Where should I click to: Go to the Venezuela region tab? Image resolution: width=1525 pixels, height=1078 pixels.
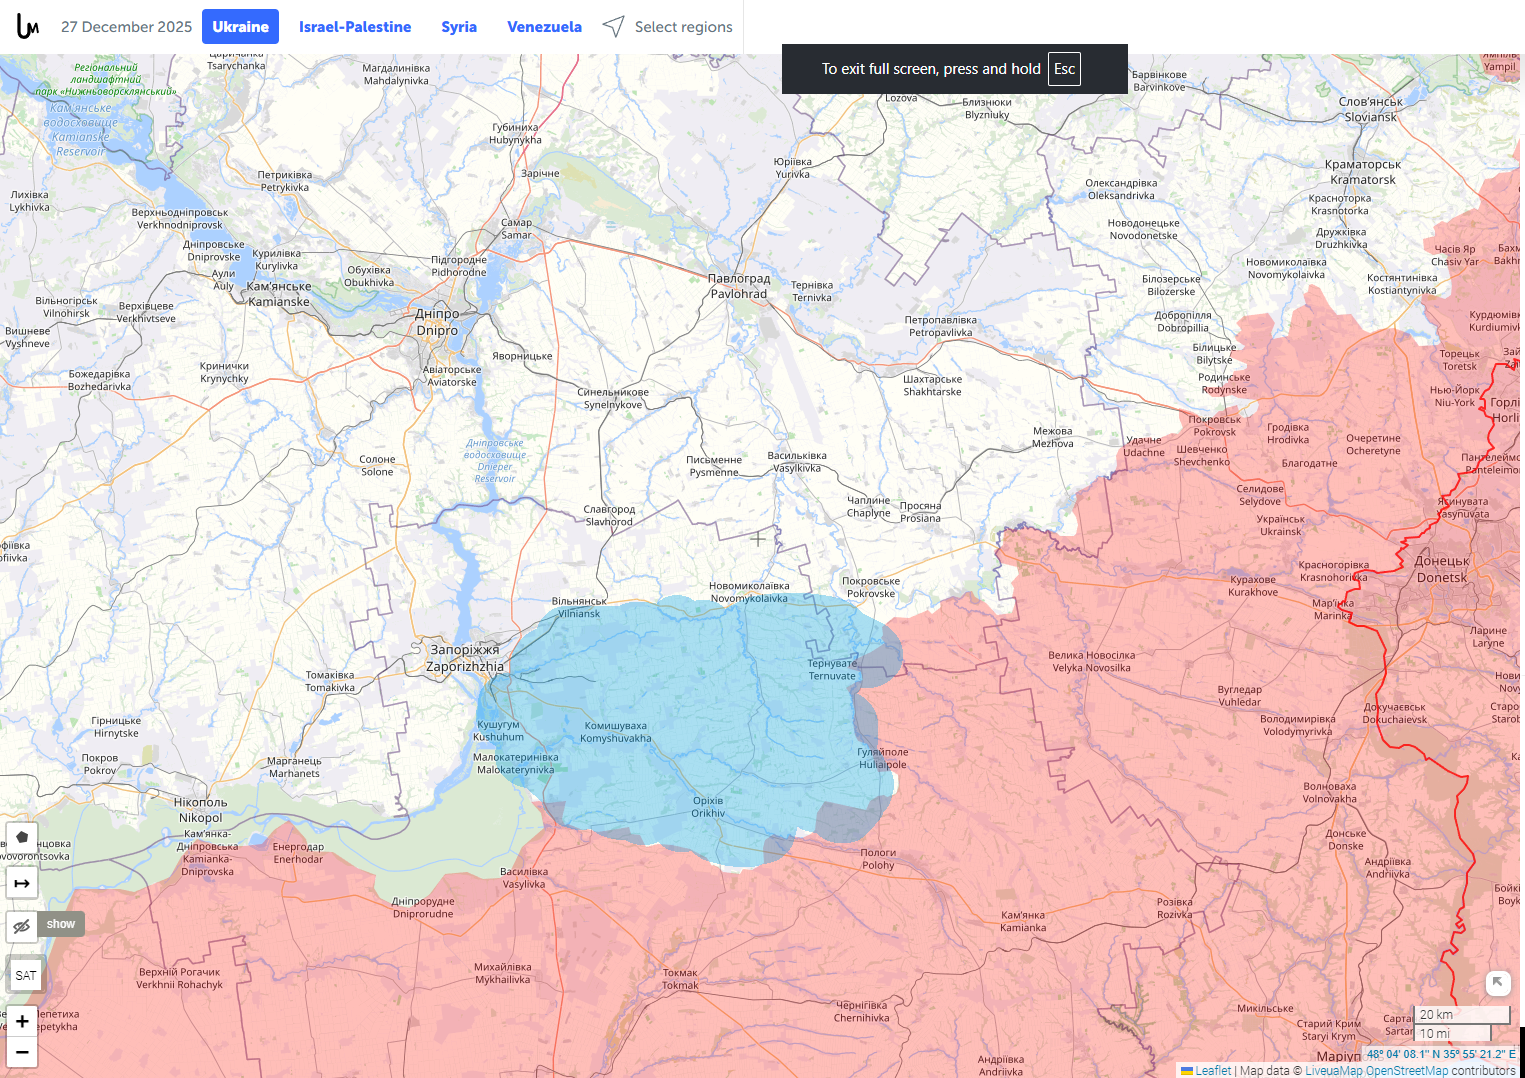(x=544, y=27)
